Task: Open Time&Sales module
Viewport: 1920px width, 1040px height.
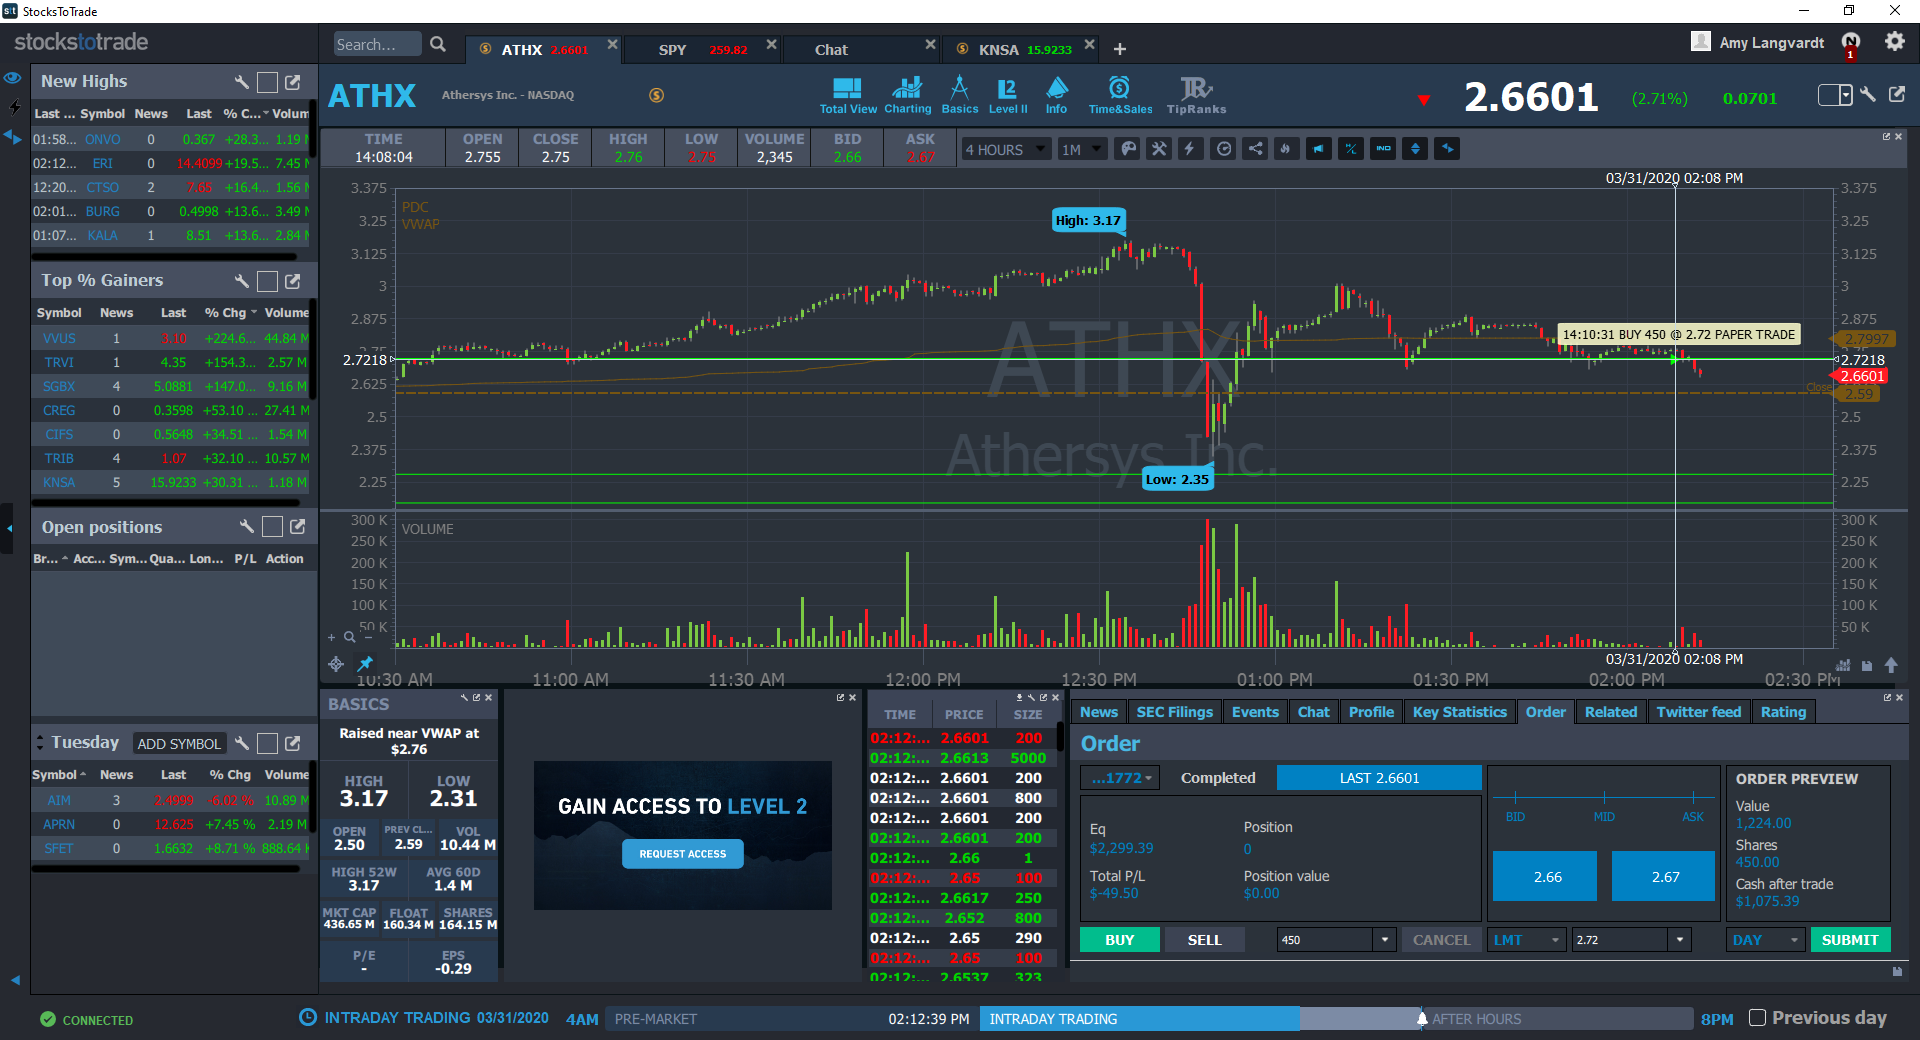Action: coord(1120,95)
